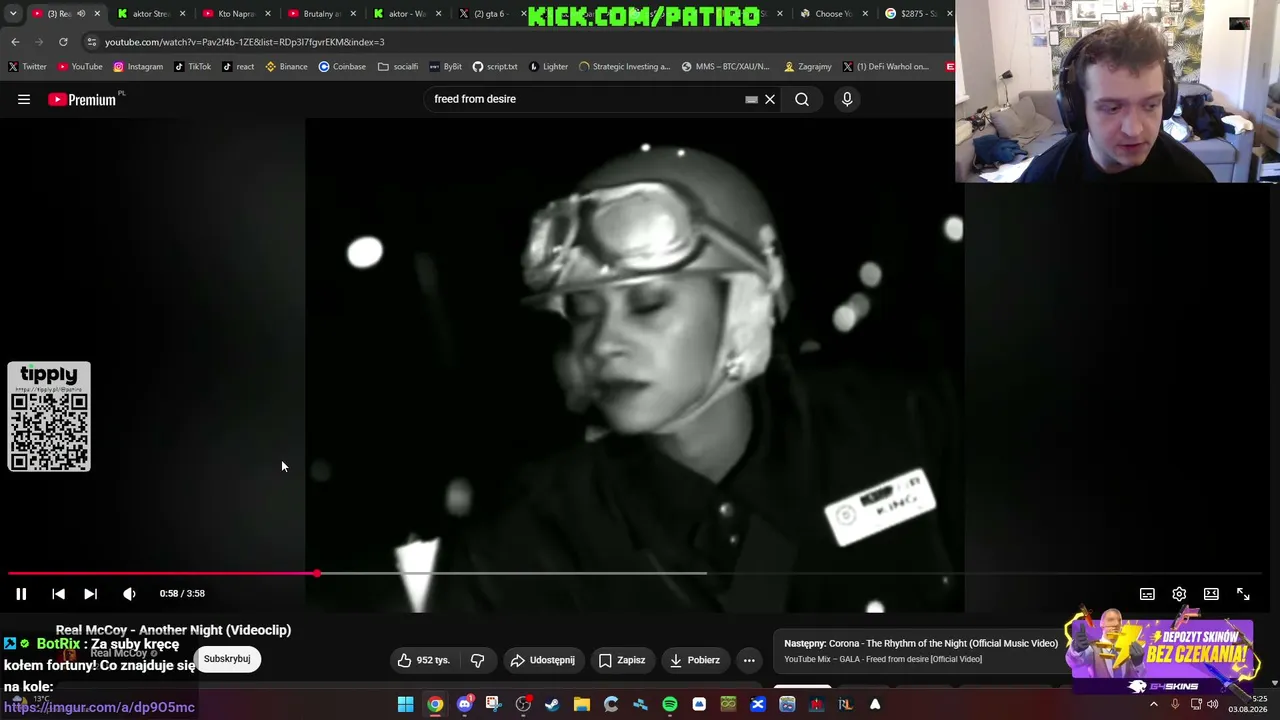The width and height of the screenshot is (1280, 720).
Task: Start voice search with the microphone
Action: click(x=847, y=99)
